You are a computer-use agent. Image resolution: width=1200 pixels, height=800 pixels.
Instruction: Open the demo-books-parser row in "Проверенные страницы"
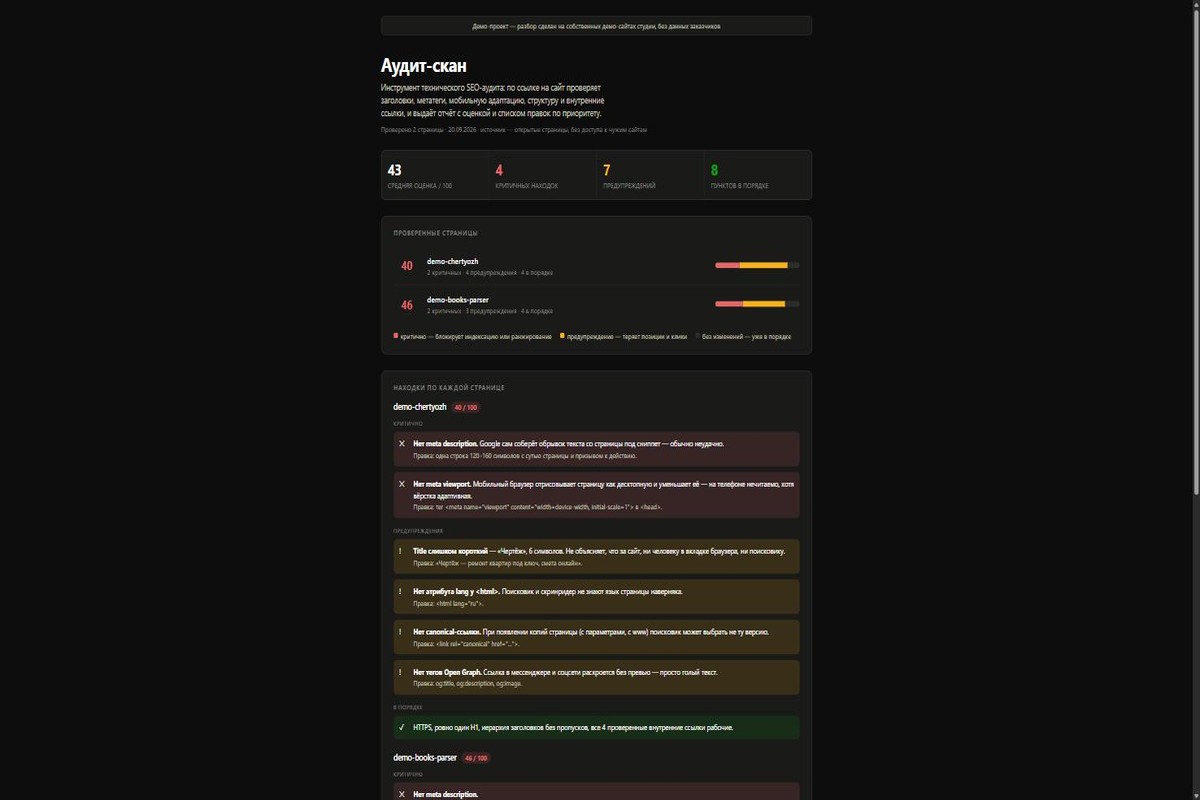tap(596, 304)
